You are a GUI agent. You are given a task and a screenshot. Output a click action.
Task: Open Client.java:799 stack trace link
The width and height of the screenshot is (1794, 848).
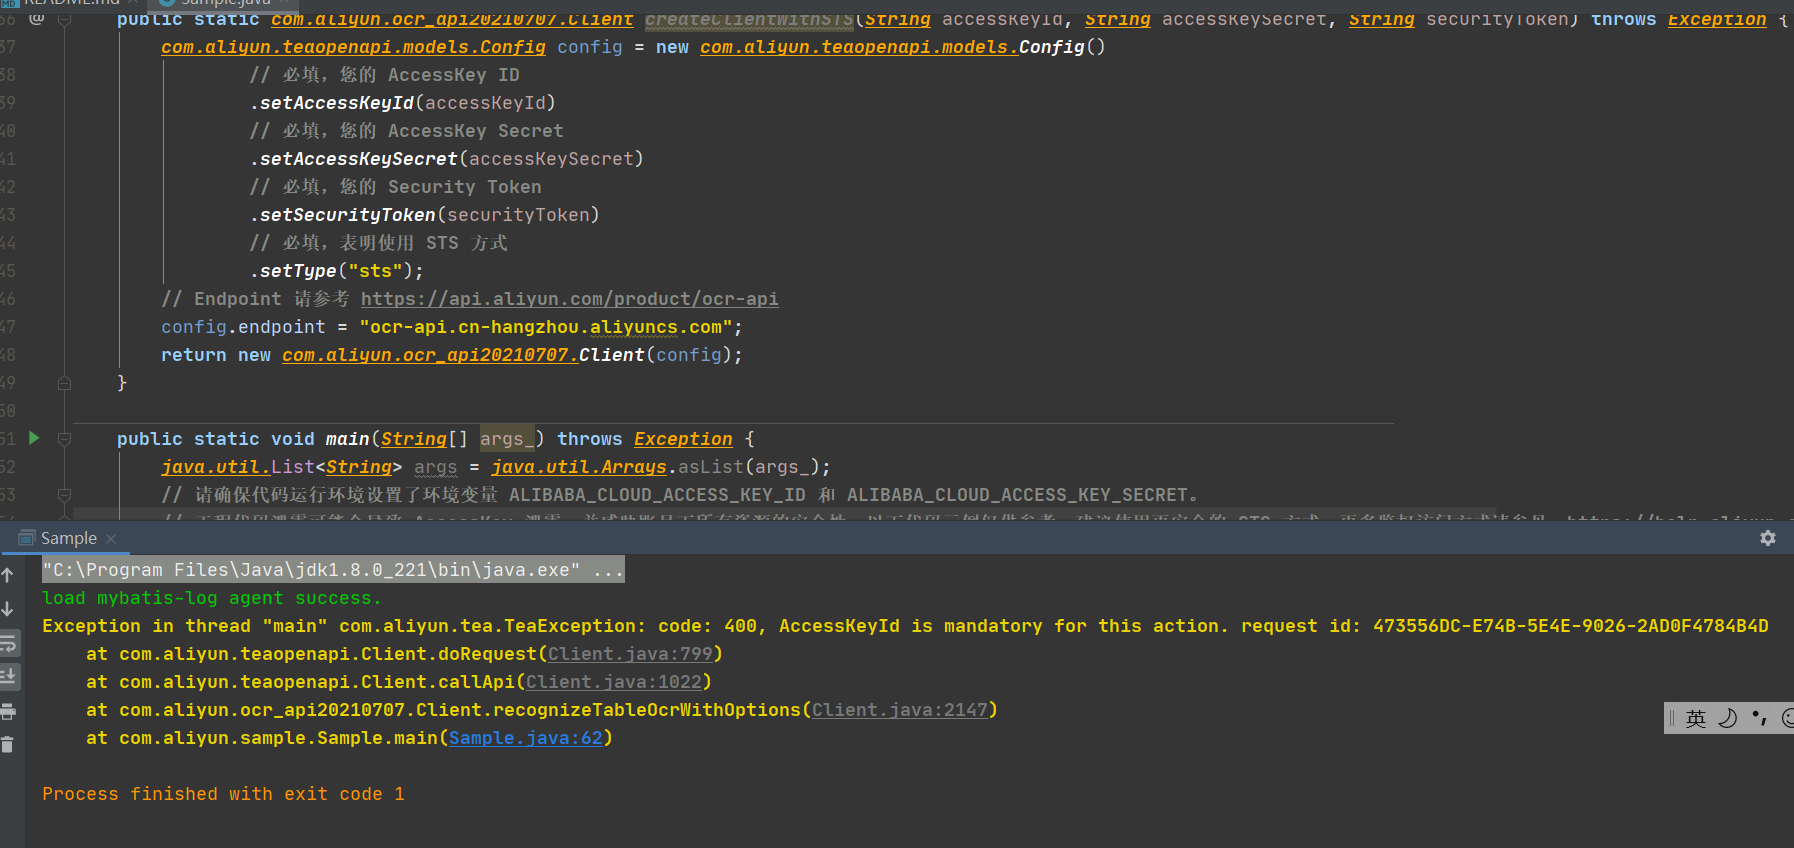[x=630, y=654]
